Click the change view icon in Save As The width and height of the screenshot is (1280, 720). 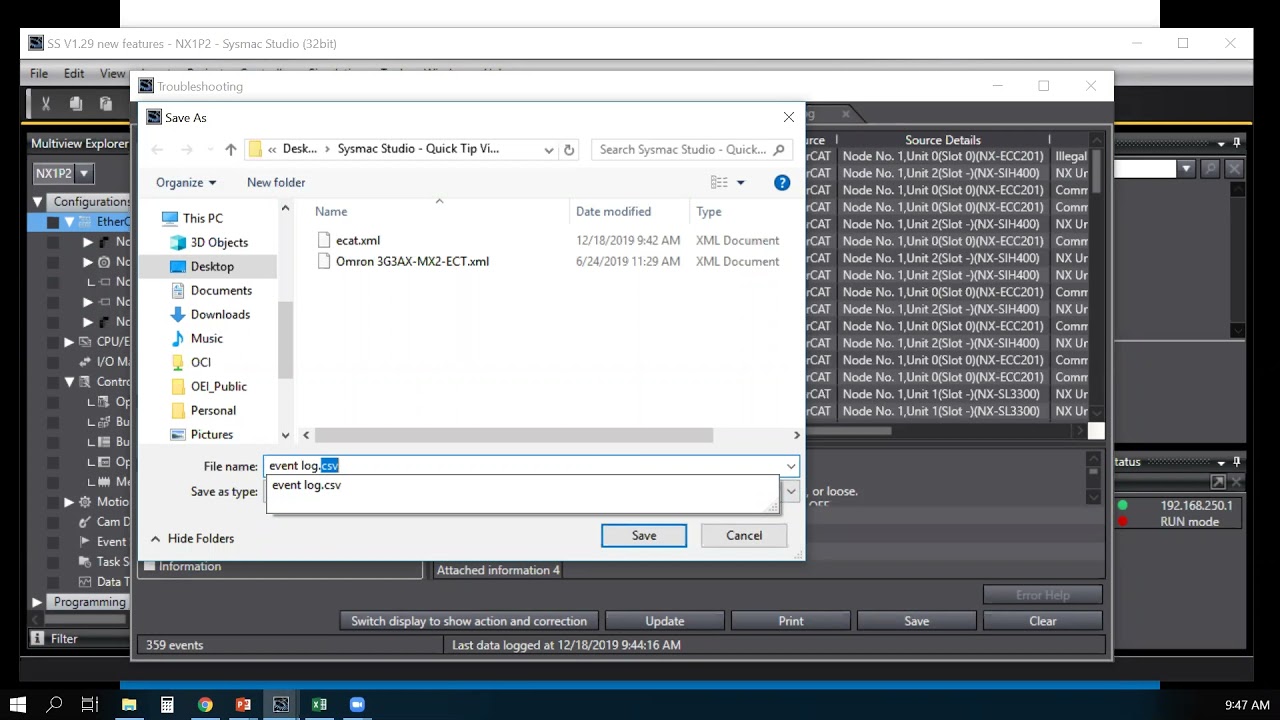[x=719, y=182]
